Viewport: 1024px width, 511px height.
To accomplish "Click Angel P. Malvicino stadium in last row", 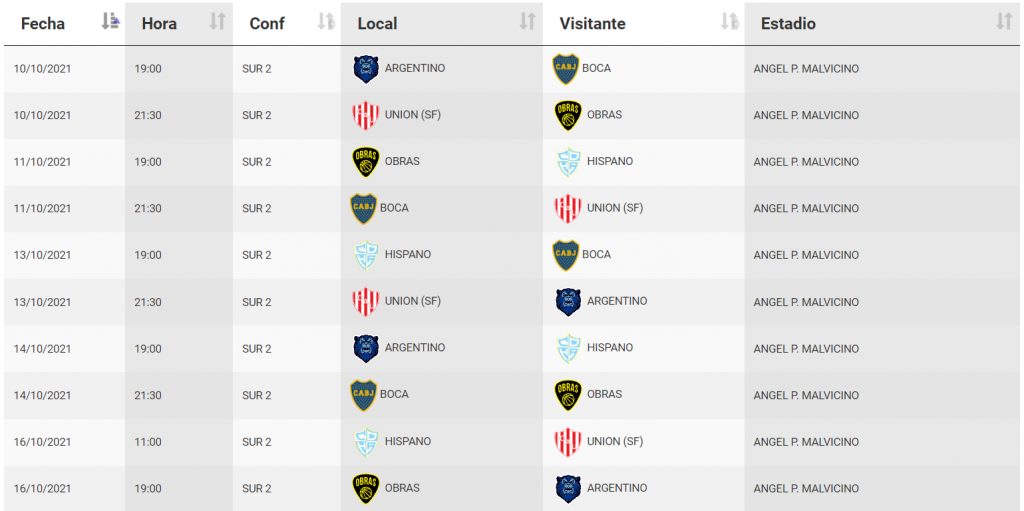I will (806, 488).
